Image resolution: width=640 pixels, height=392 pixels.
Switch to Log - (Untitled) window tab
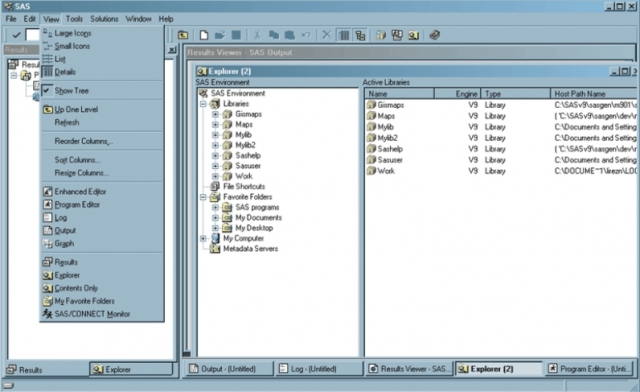[319, 369]
